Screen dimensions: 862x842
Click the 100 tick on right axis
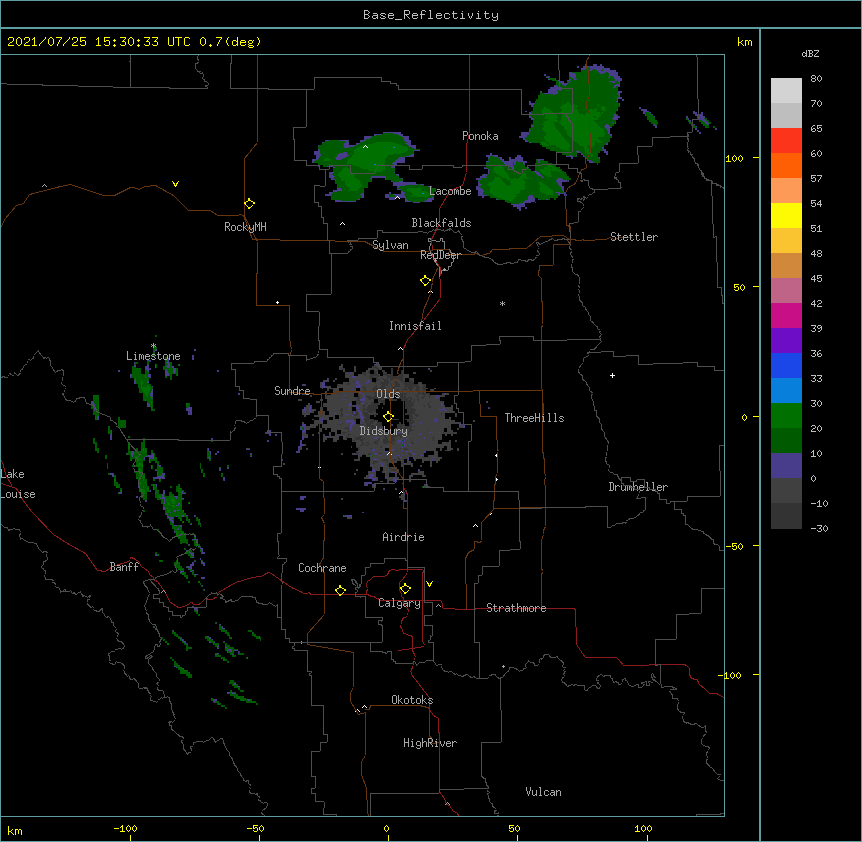pos(734,158)
